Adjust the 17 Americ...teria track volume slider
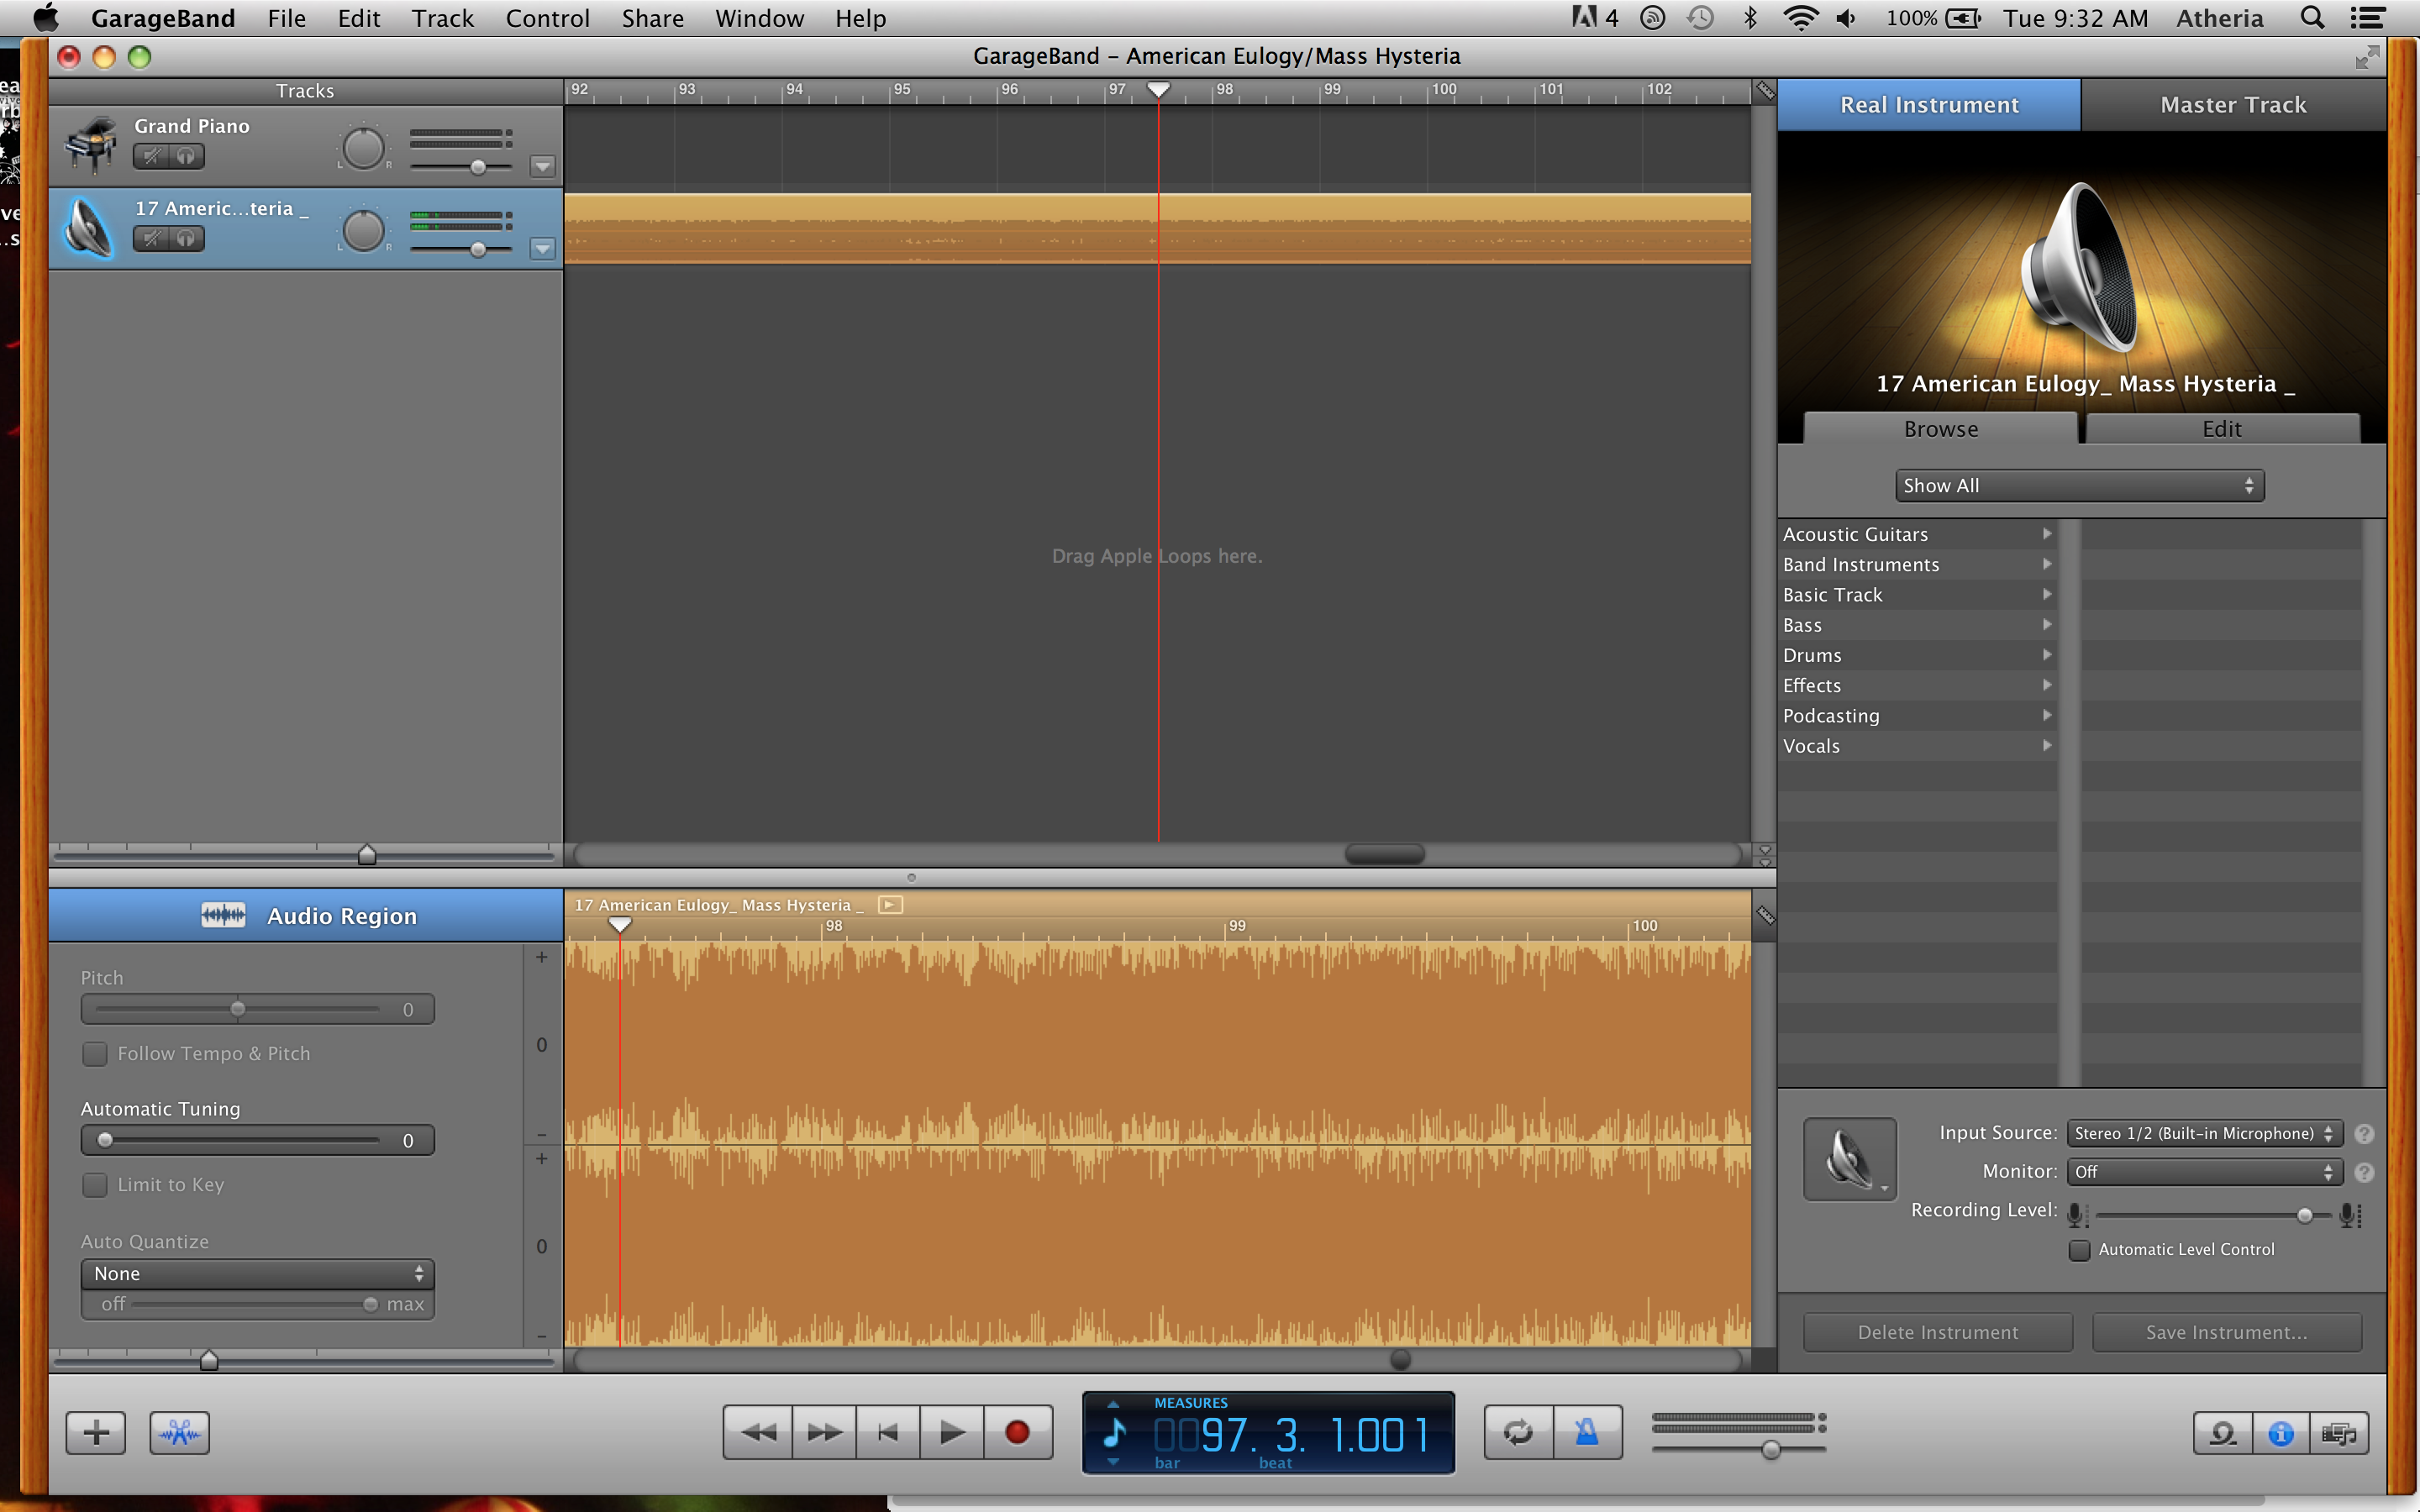The width and height of the screenshot is (2420, 1512). [478, 249]
